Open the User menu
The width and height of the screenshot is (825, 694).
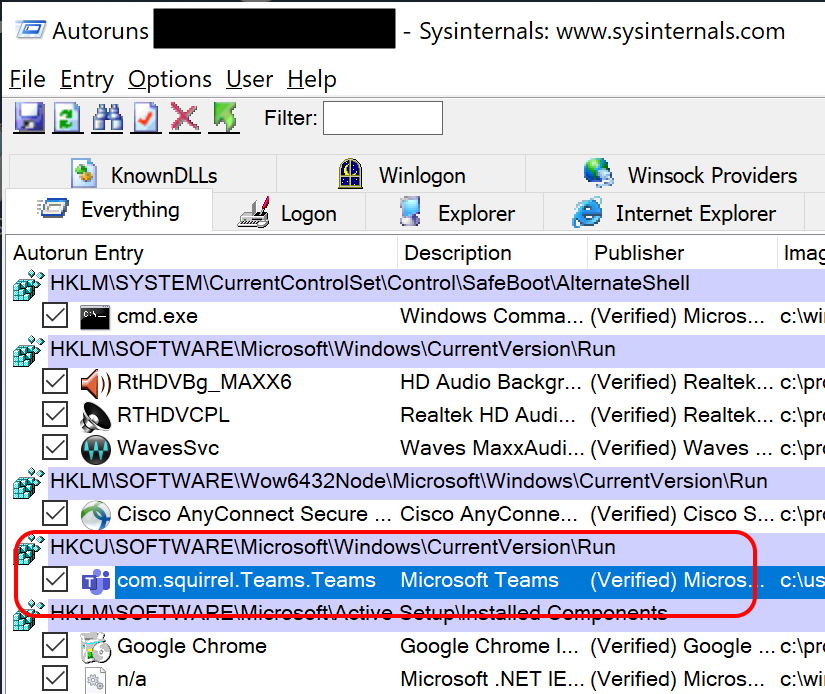[249, 79]
